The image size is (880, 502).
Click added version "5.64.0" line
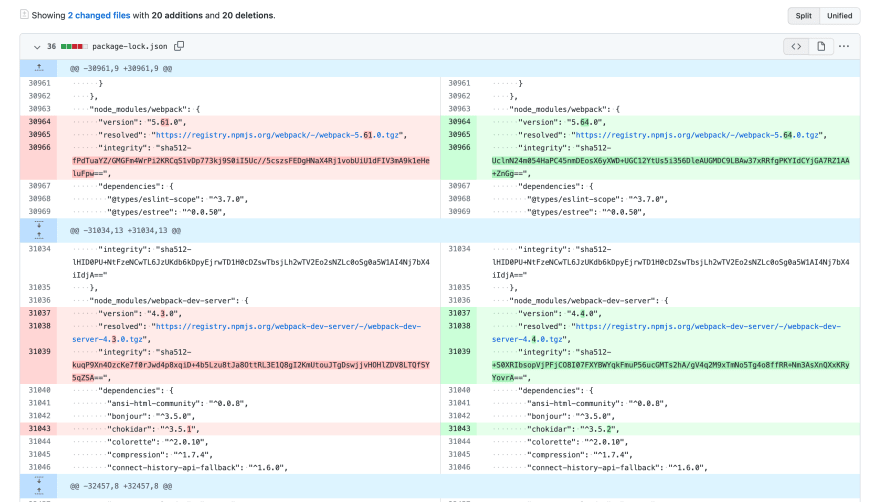[x=668, y=122]
